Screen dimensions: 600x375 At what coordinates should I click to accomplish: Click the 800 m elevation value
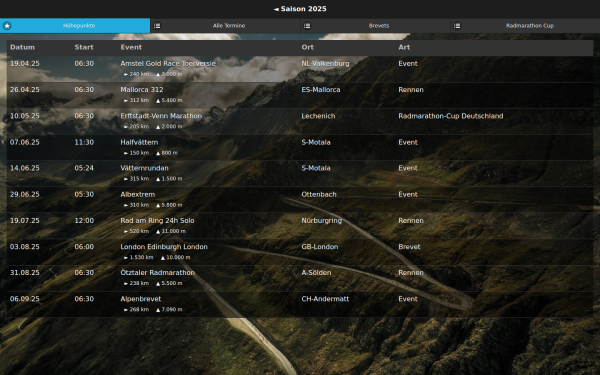169,153
